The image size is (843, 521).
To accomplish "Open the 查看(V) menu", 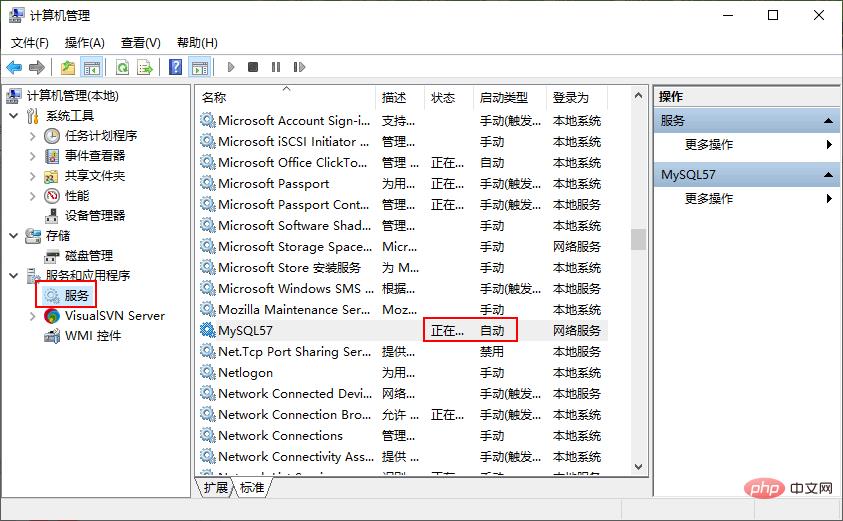I will click(x=141, y=42).
